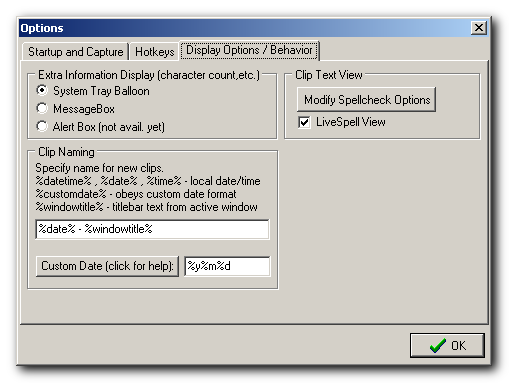Click the %windowtitle% titlebar text description line

pos(146,207)
